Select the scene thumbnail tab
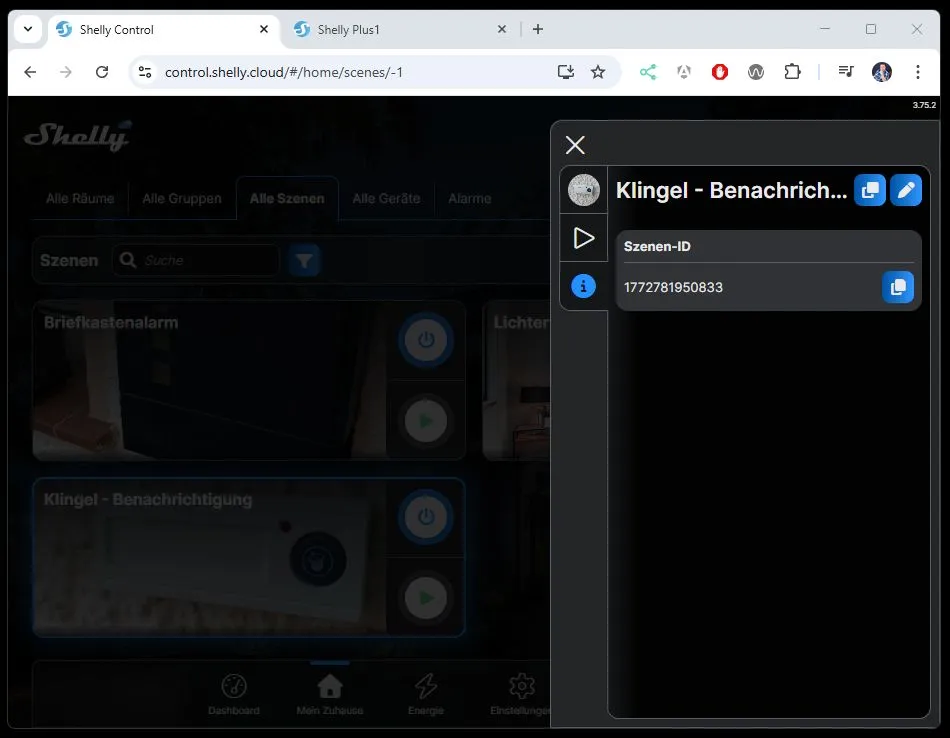Screen dimensions: 950x738 tap(583, 190)
